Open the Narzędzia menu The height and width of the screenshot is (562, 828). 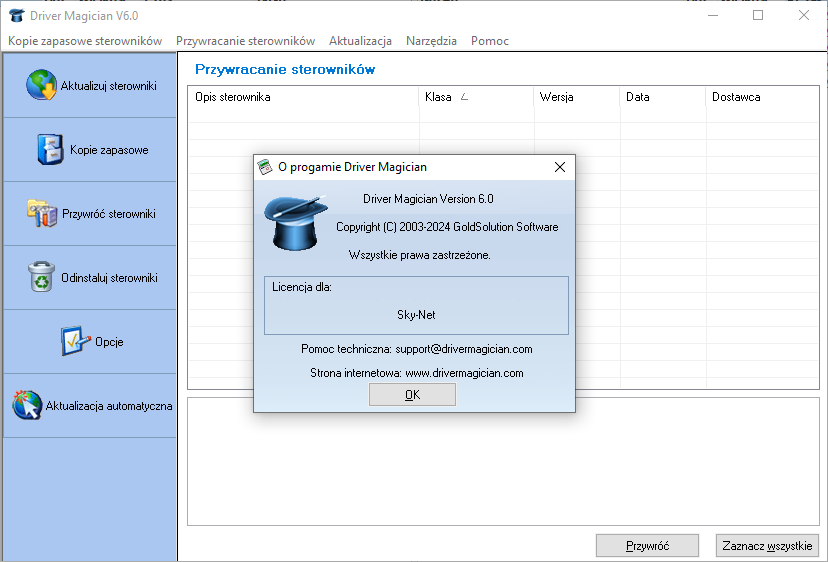[431, 41]
